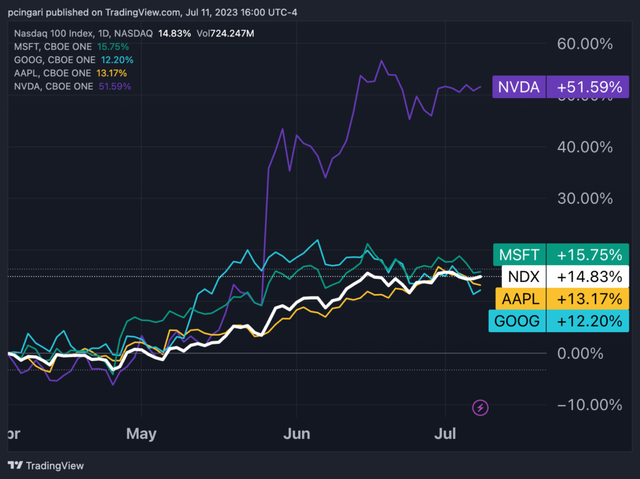This screenshot has height=479, width=640.
Task: Click the Jun label on time axis
Action: tap(299, 435)
